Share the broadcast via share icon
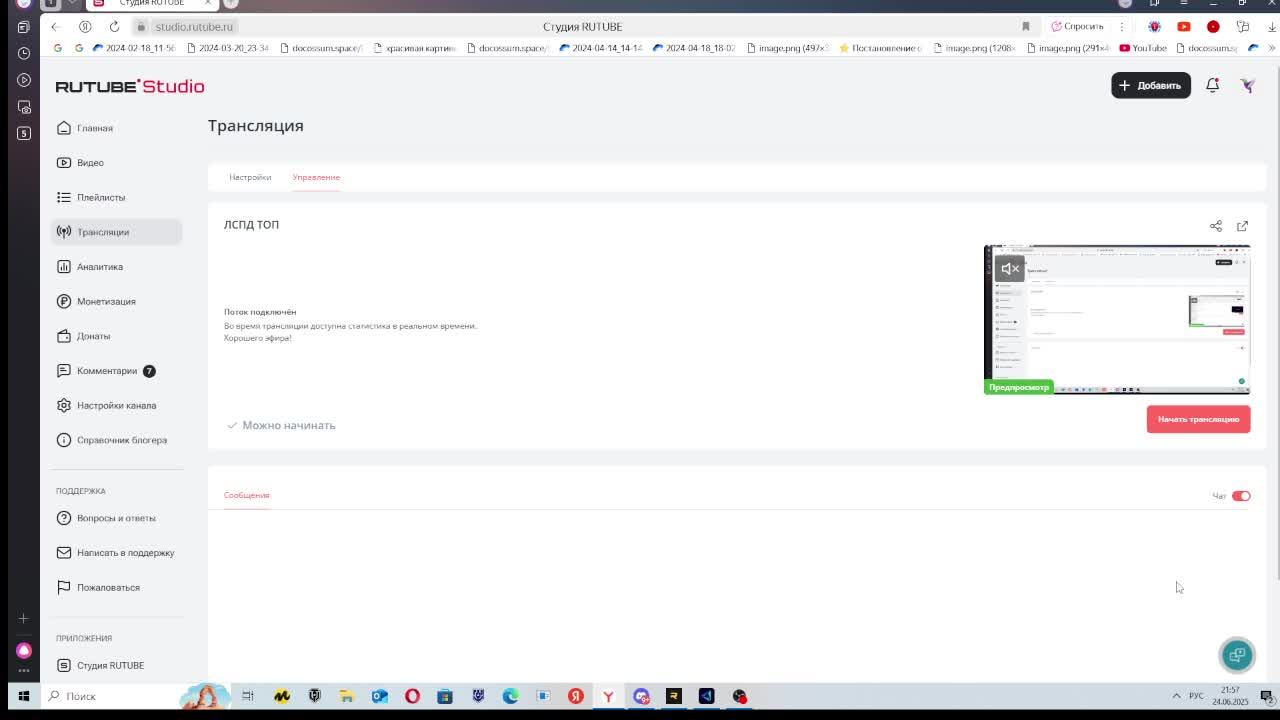Image resolution: width=1280 pixels, height=720 pixels. 1216,226
